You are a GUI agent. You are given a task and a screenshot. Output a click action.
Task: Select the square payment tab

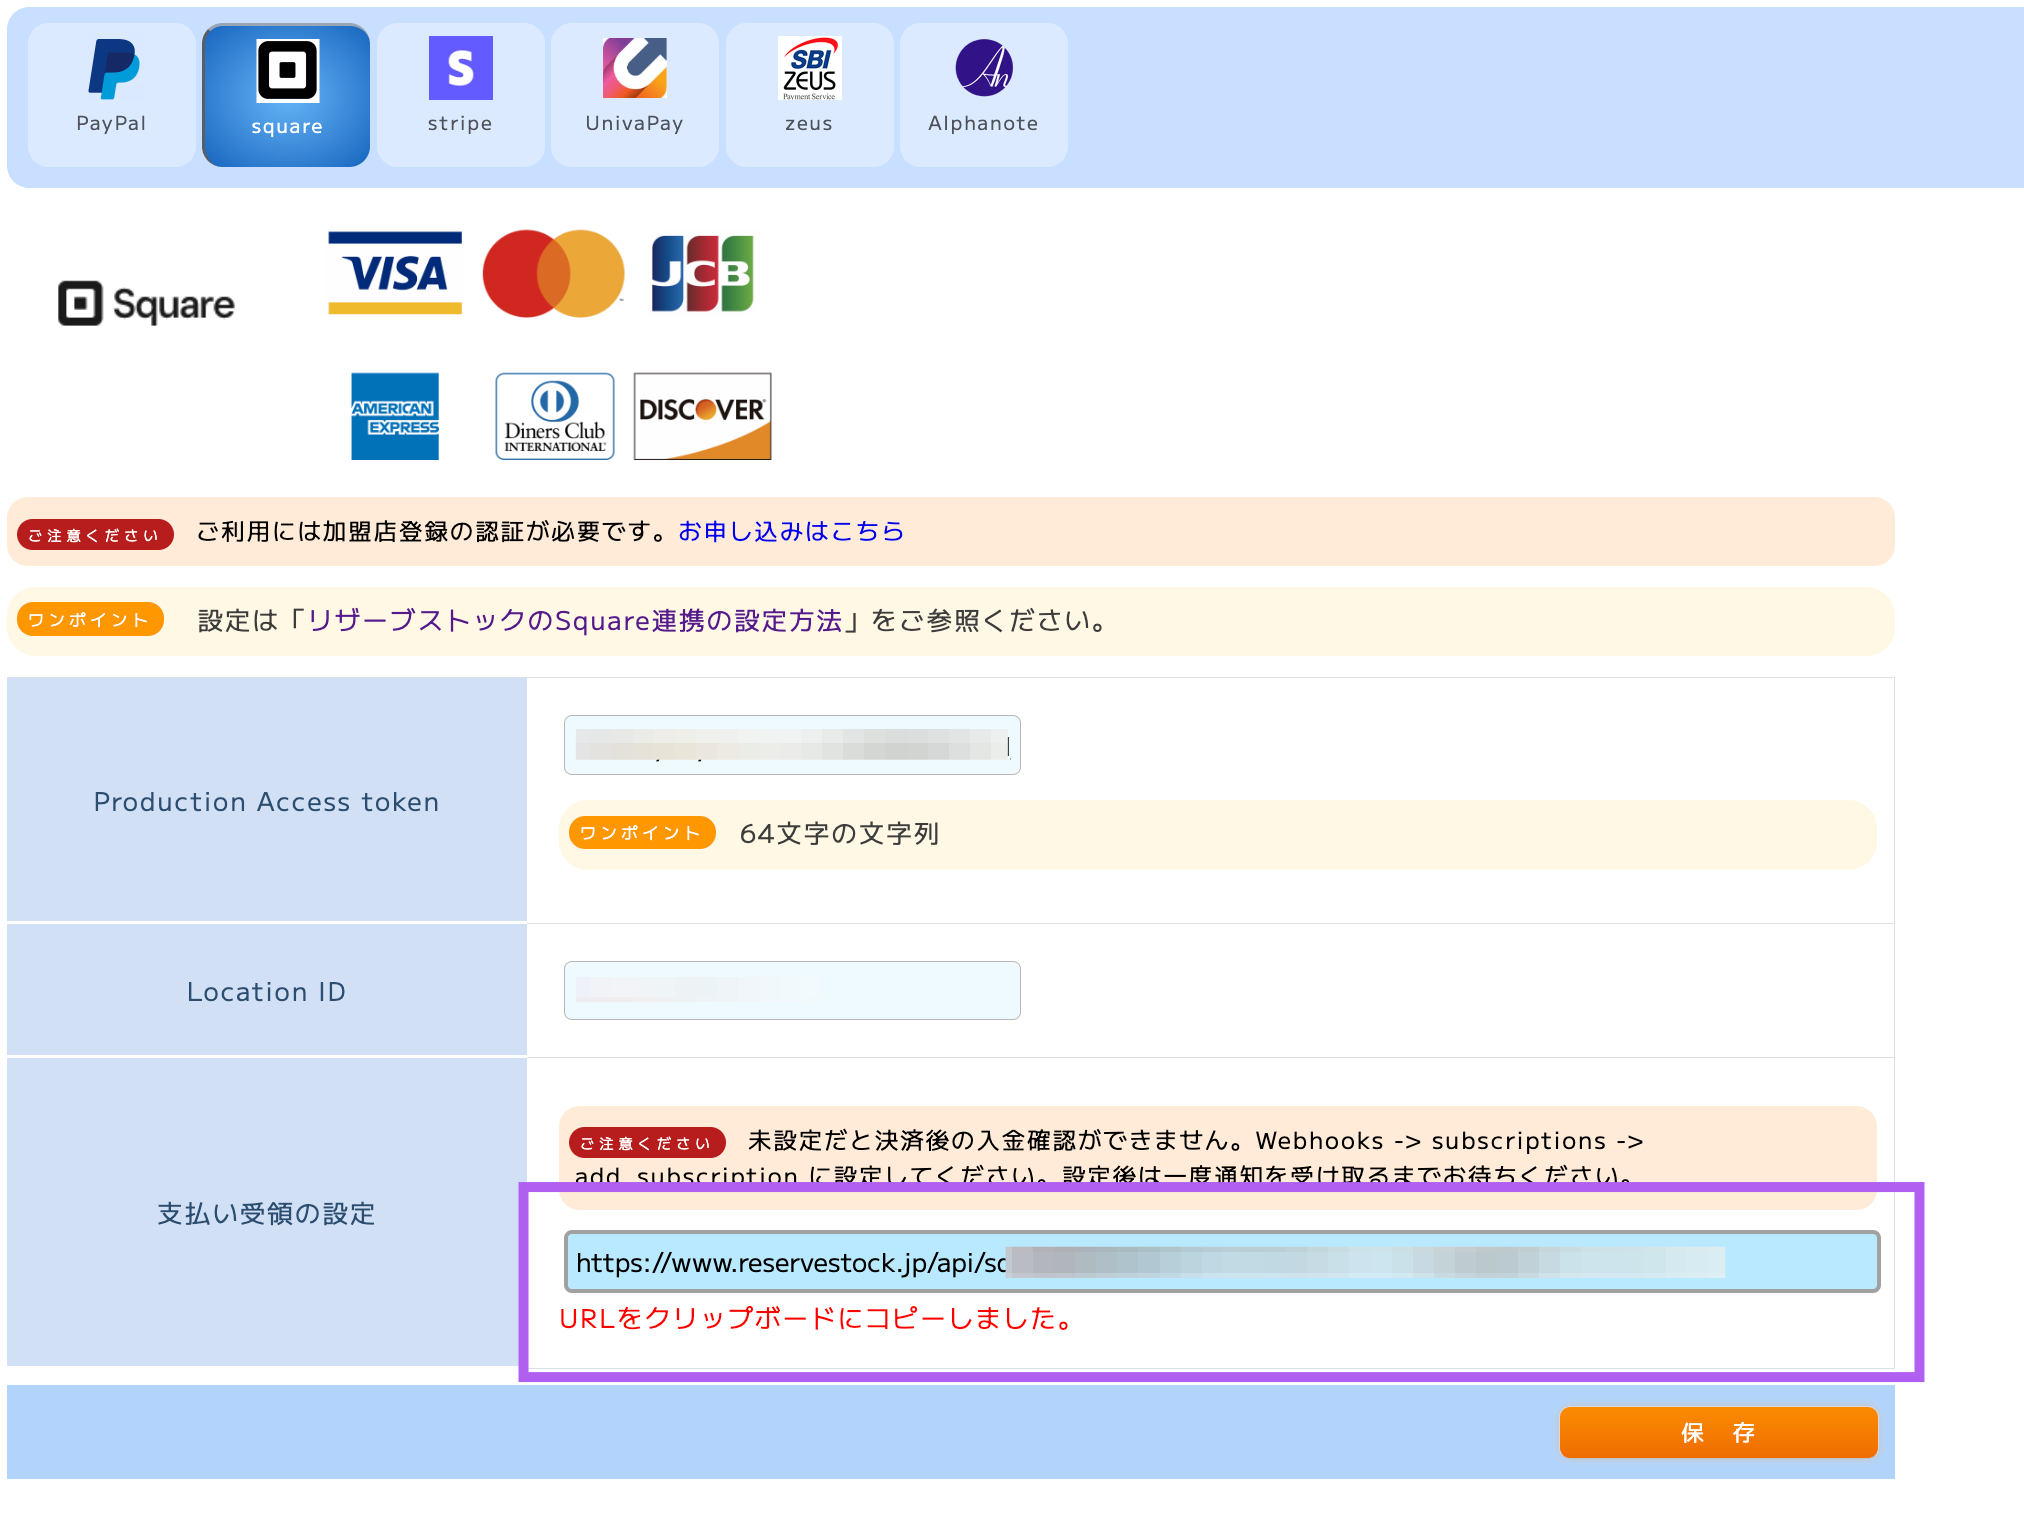tap(286, 94)
